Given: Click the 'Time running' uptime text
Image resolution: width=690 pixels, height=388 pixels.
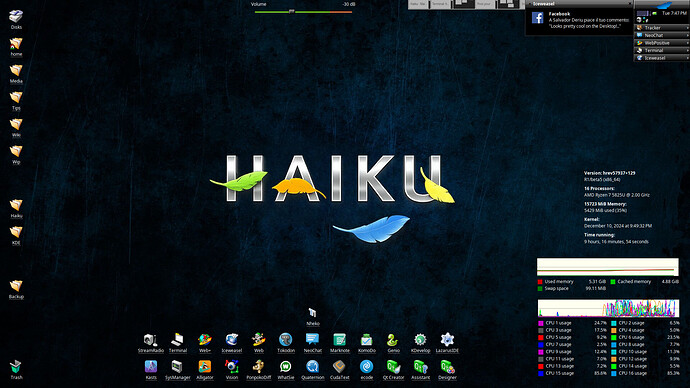Looking at the screenshot, I should pyautogui.click(x=599, y=235).
